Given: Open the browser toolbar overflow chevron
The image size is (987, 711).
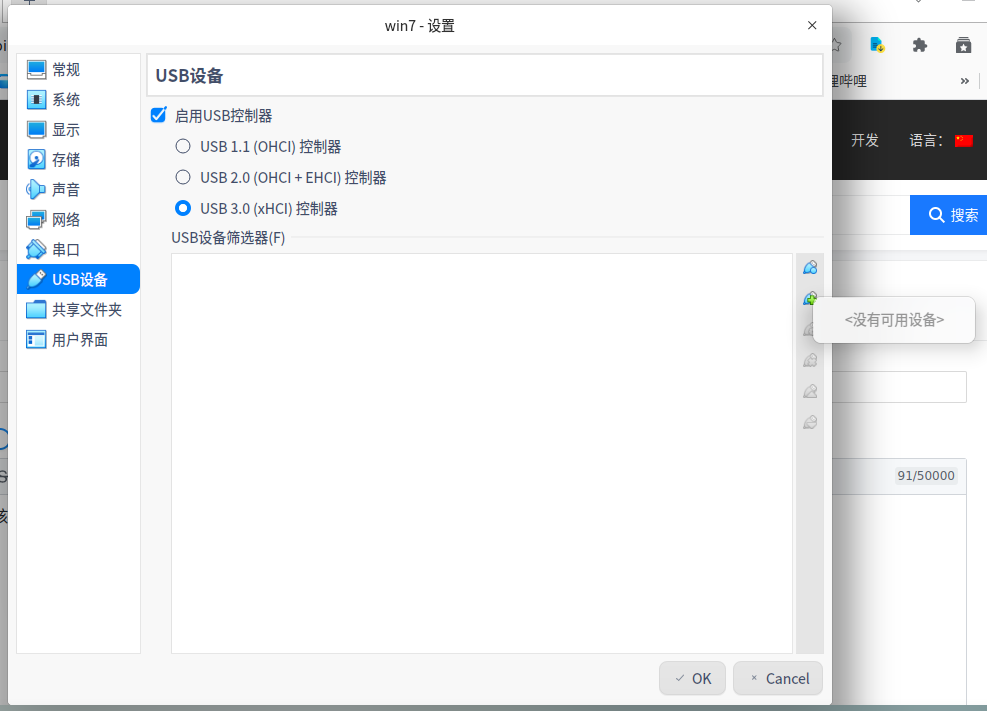Looking at the screenshot, I should (964, 81).
